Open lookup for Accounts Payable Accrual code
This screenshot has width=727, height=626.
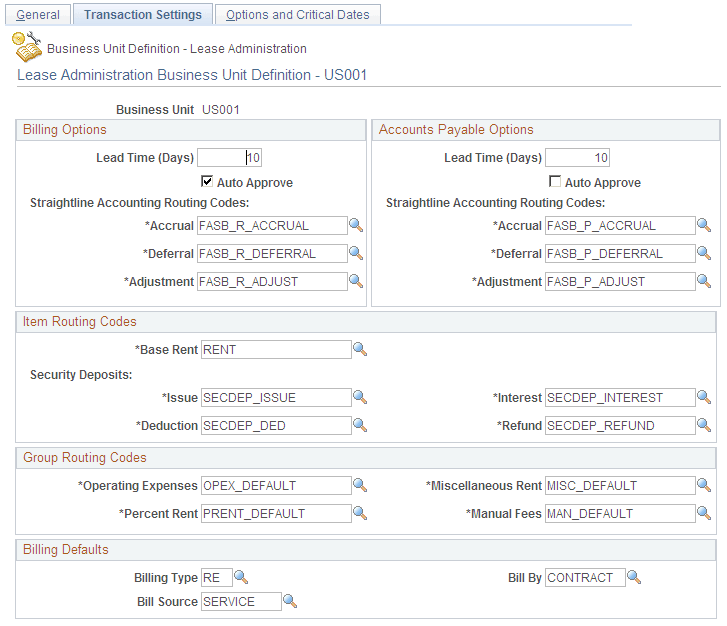[704, 225]
